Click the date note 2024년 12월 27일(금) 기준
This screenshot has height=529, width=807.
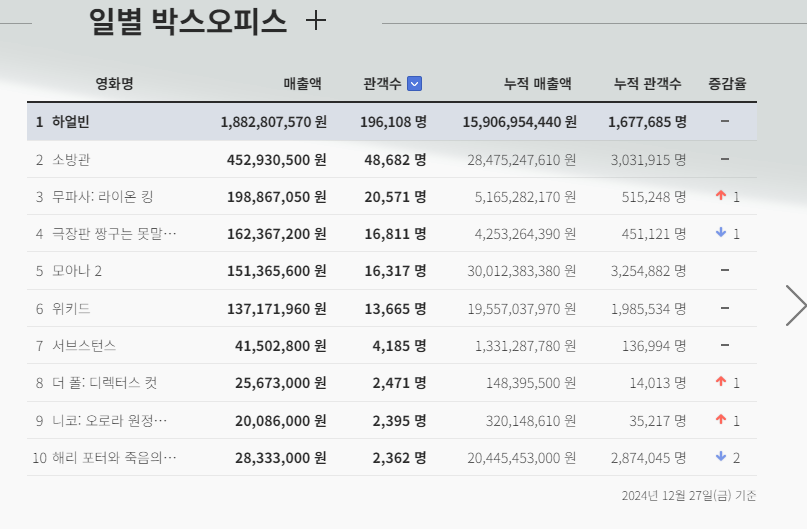coord(689,496)
